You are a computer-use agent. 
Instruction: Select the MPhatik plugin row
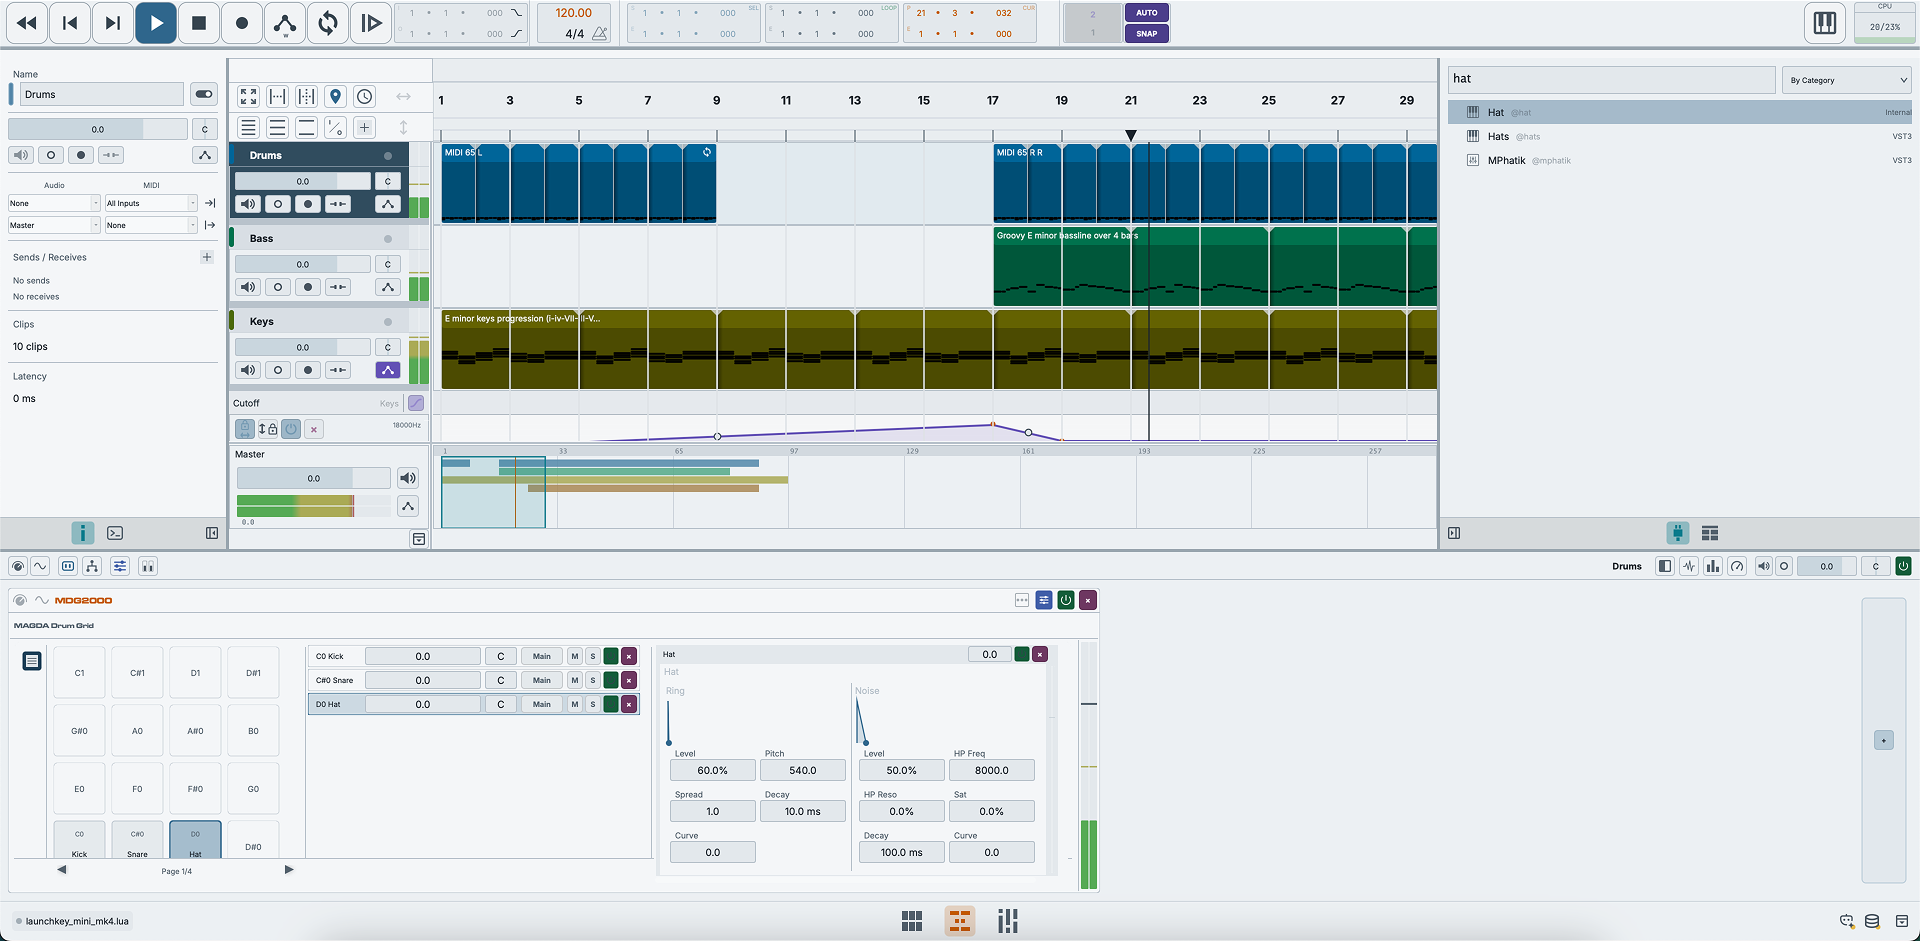coord(1680,160)
